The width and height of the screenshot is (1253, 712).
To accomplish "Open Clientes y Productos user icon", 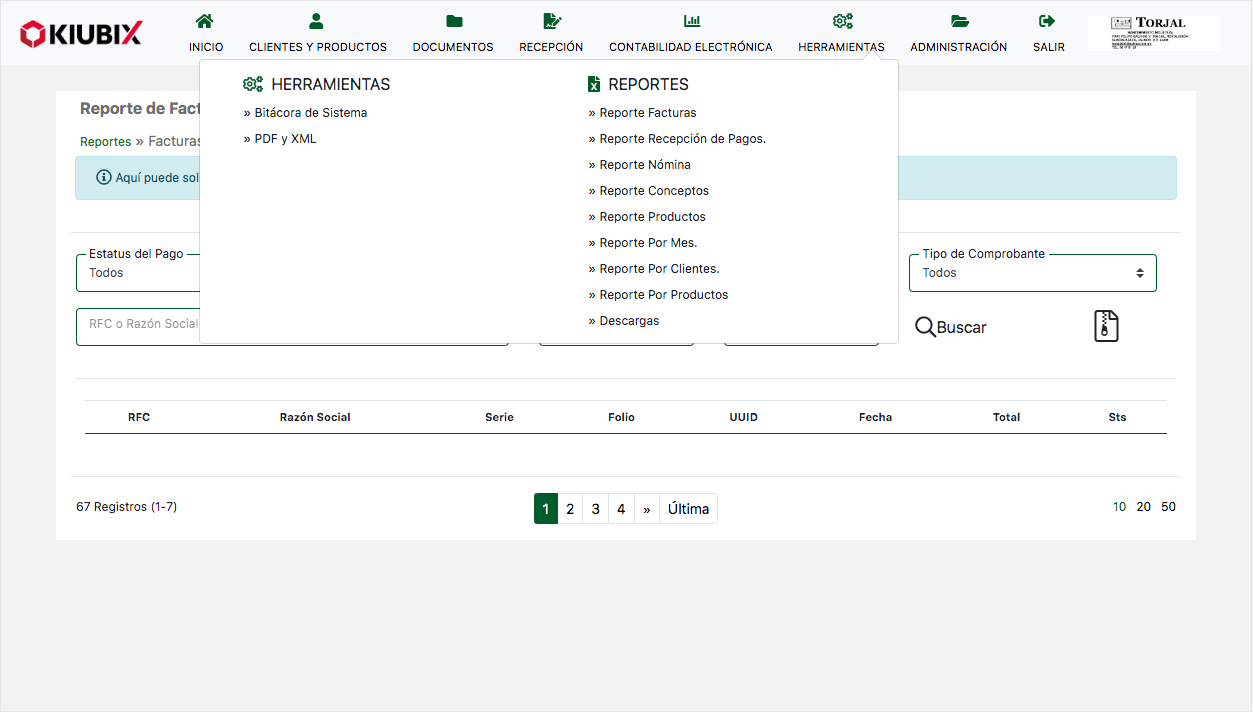I will tap(317, 21).
